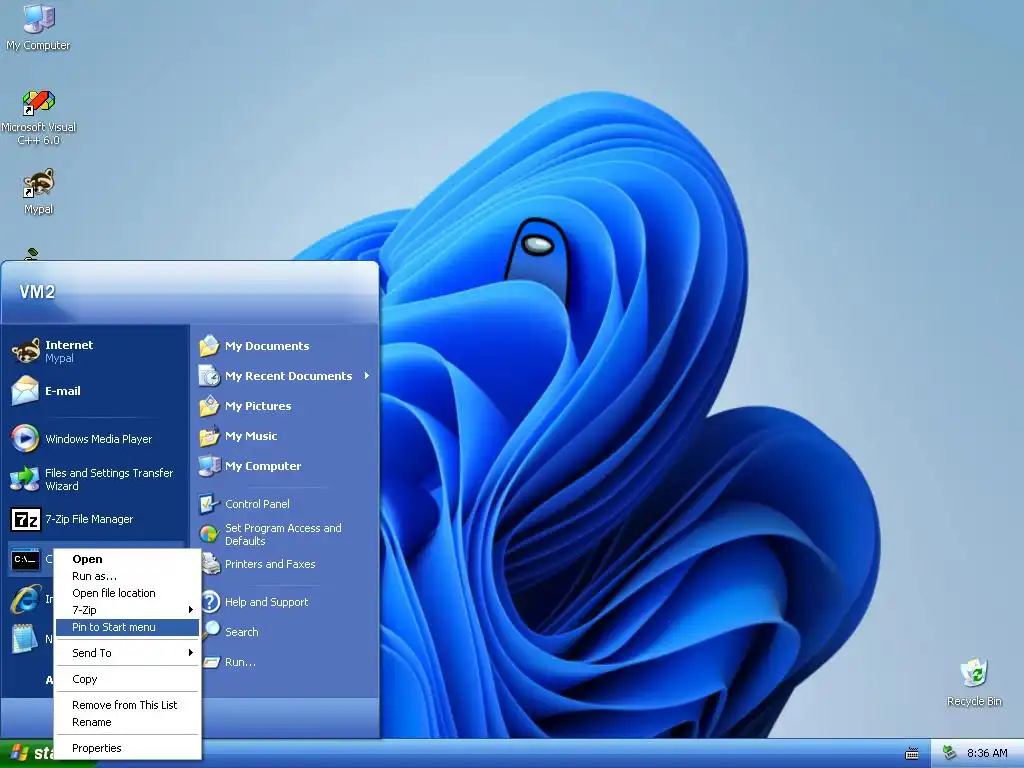Screen dimensions: 1024x768
Task: Click the My Recent Documents icon
Action: point(209,376)
